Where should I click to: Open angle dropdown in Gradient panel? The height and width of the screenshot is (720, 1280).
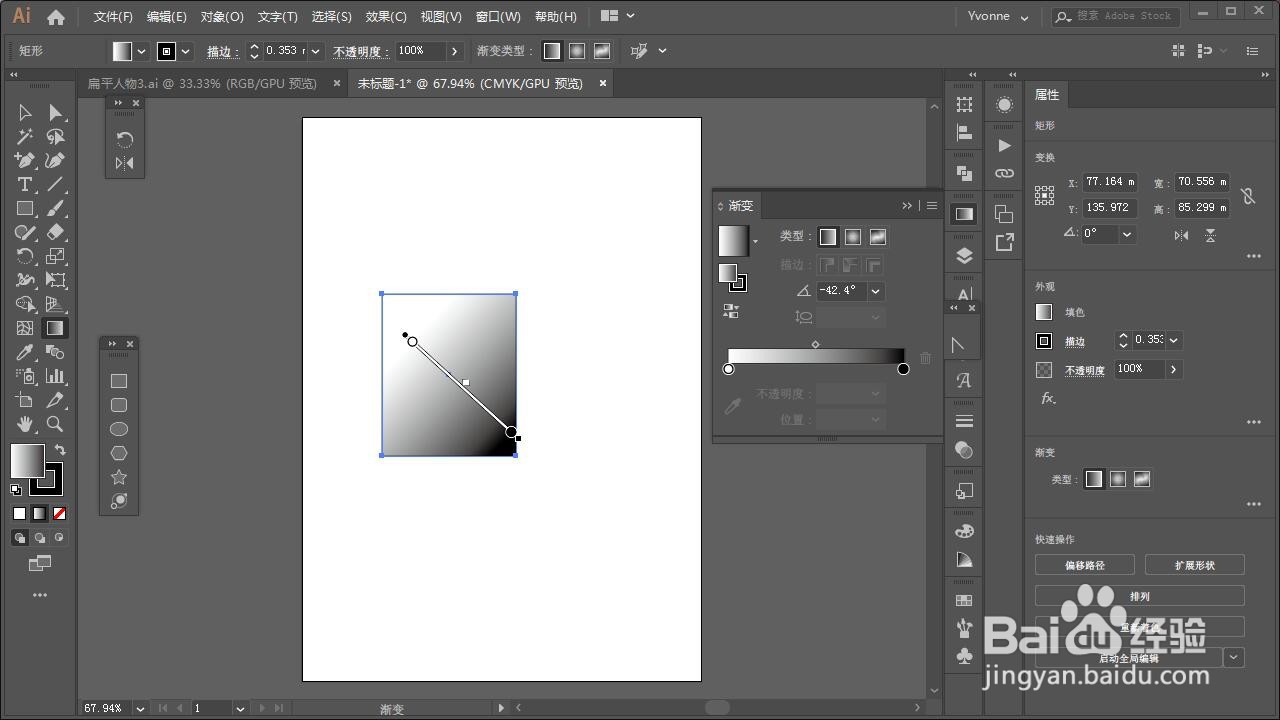point(876,291)
